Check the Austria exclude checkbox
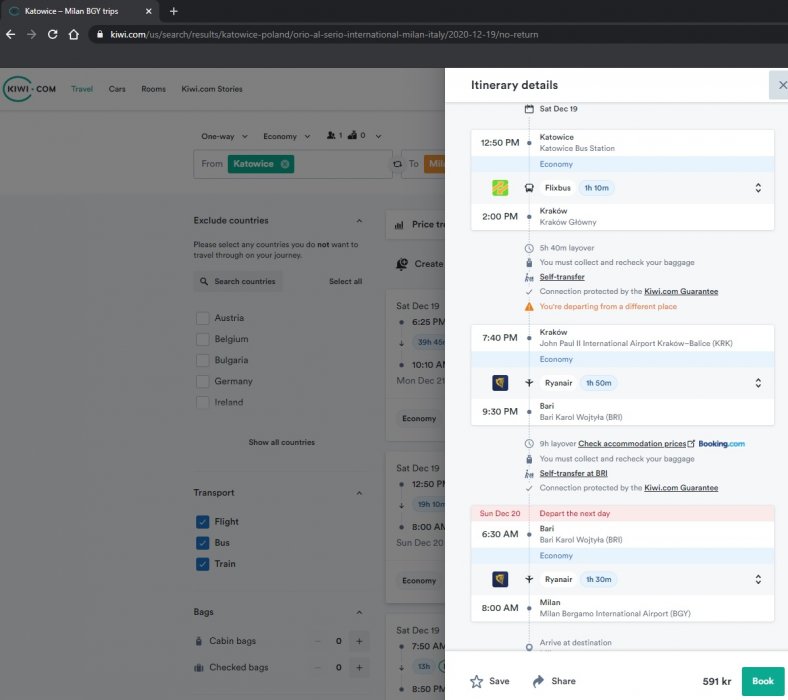The width and height of the screenshot is (788, 700). [203, 318]
